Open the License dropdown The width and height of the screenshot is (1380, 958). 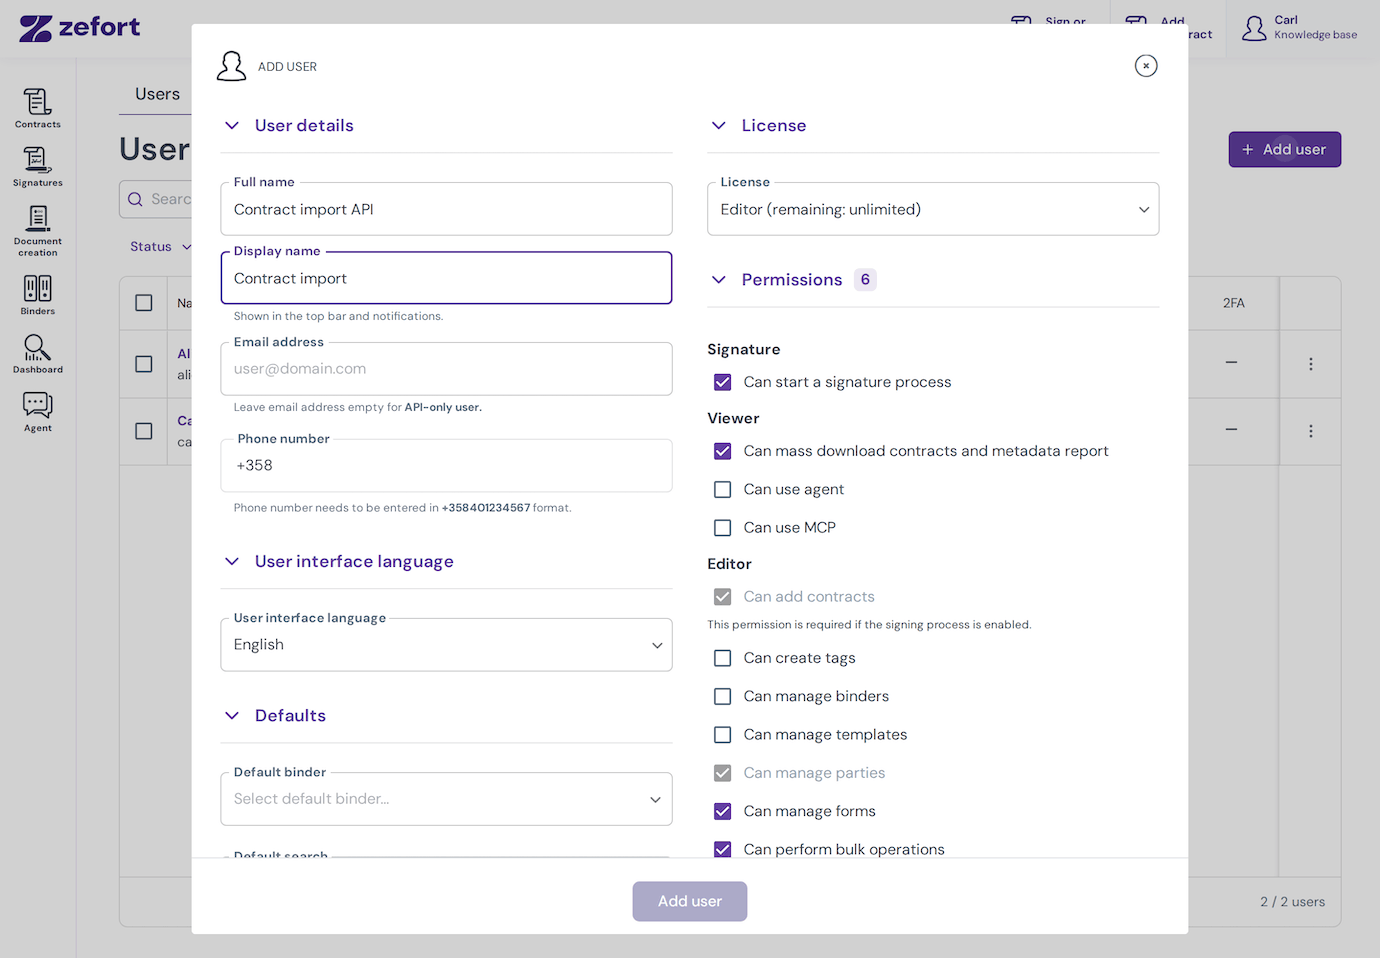point(933,209)
